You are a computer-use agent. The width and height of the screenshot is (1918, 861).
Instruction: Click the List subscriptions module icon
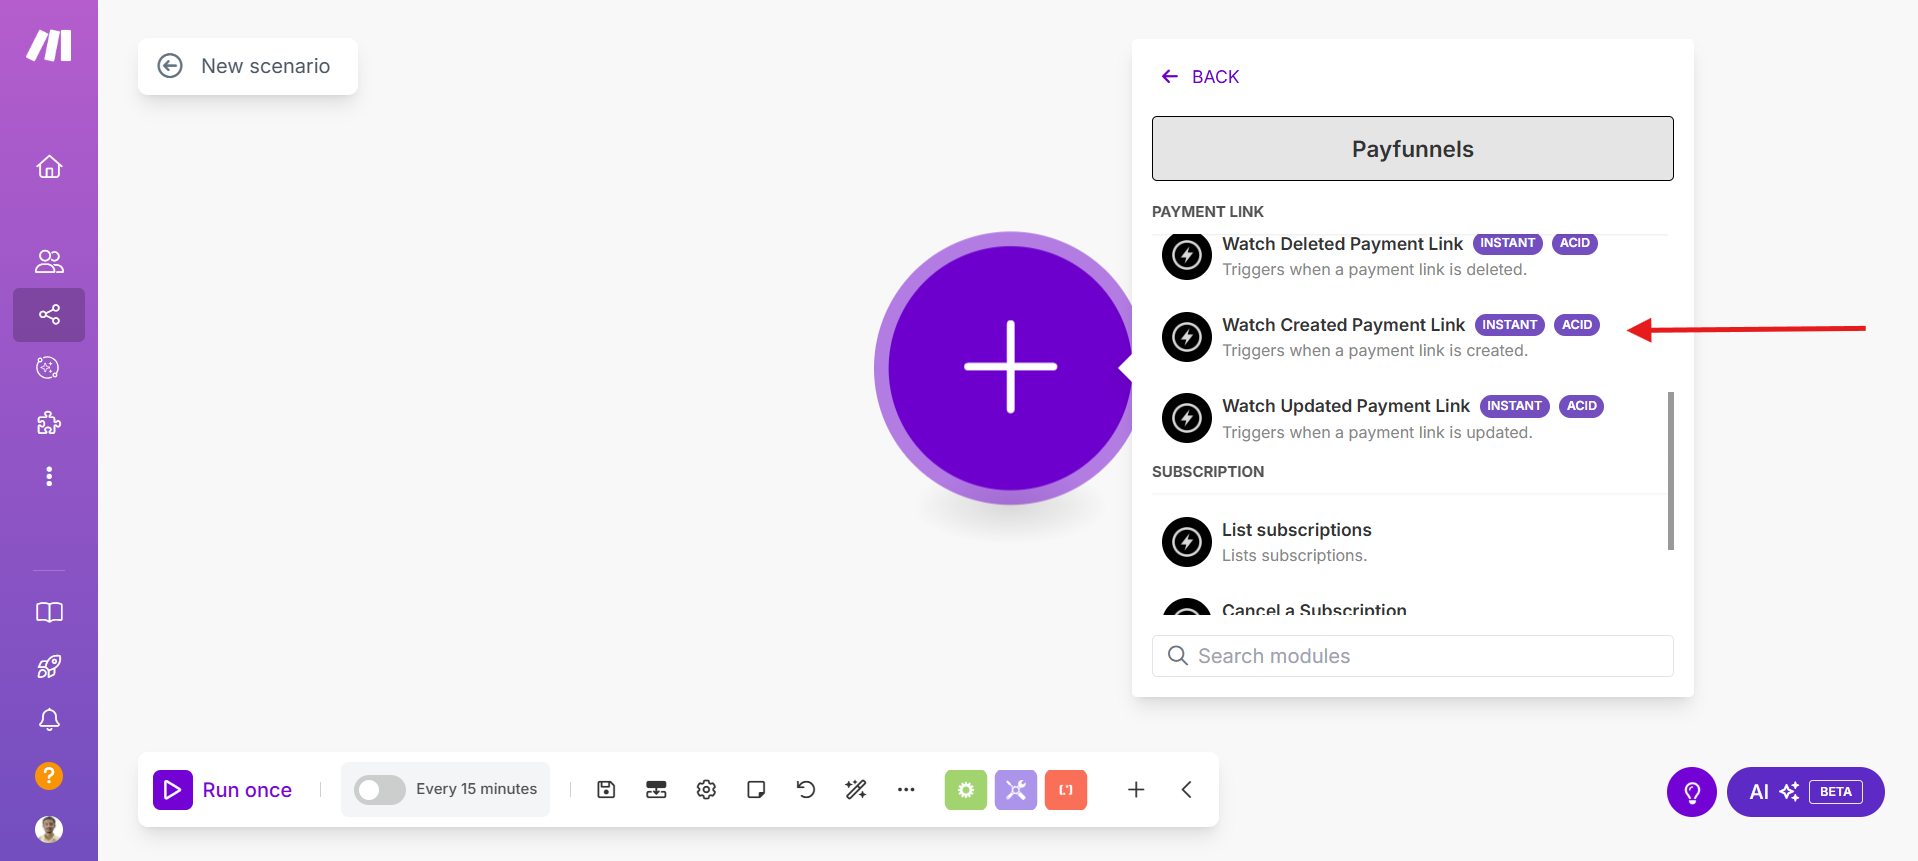(1187, 542)
